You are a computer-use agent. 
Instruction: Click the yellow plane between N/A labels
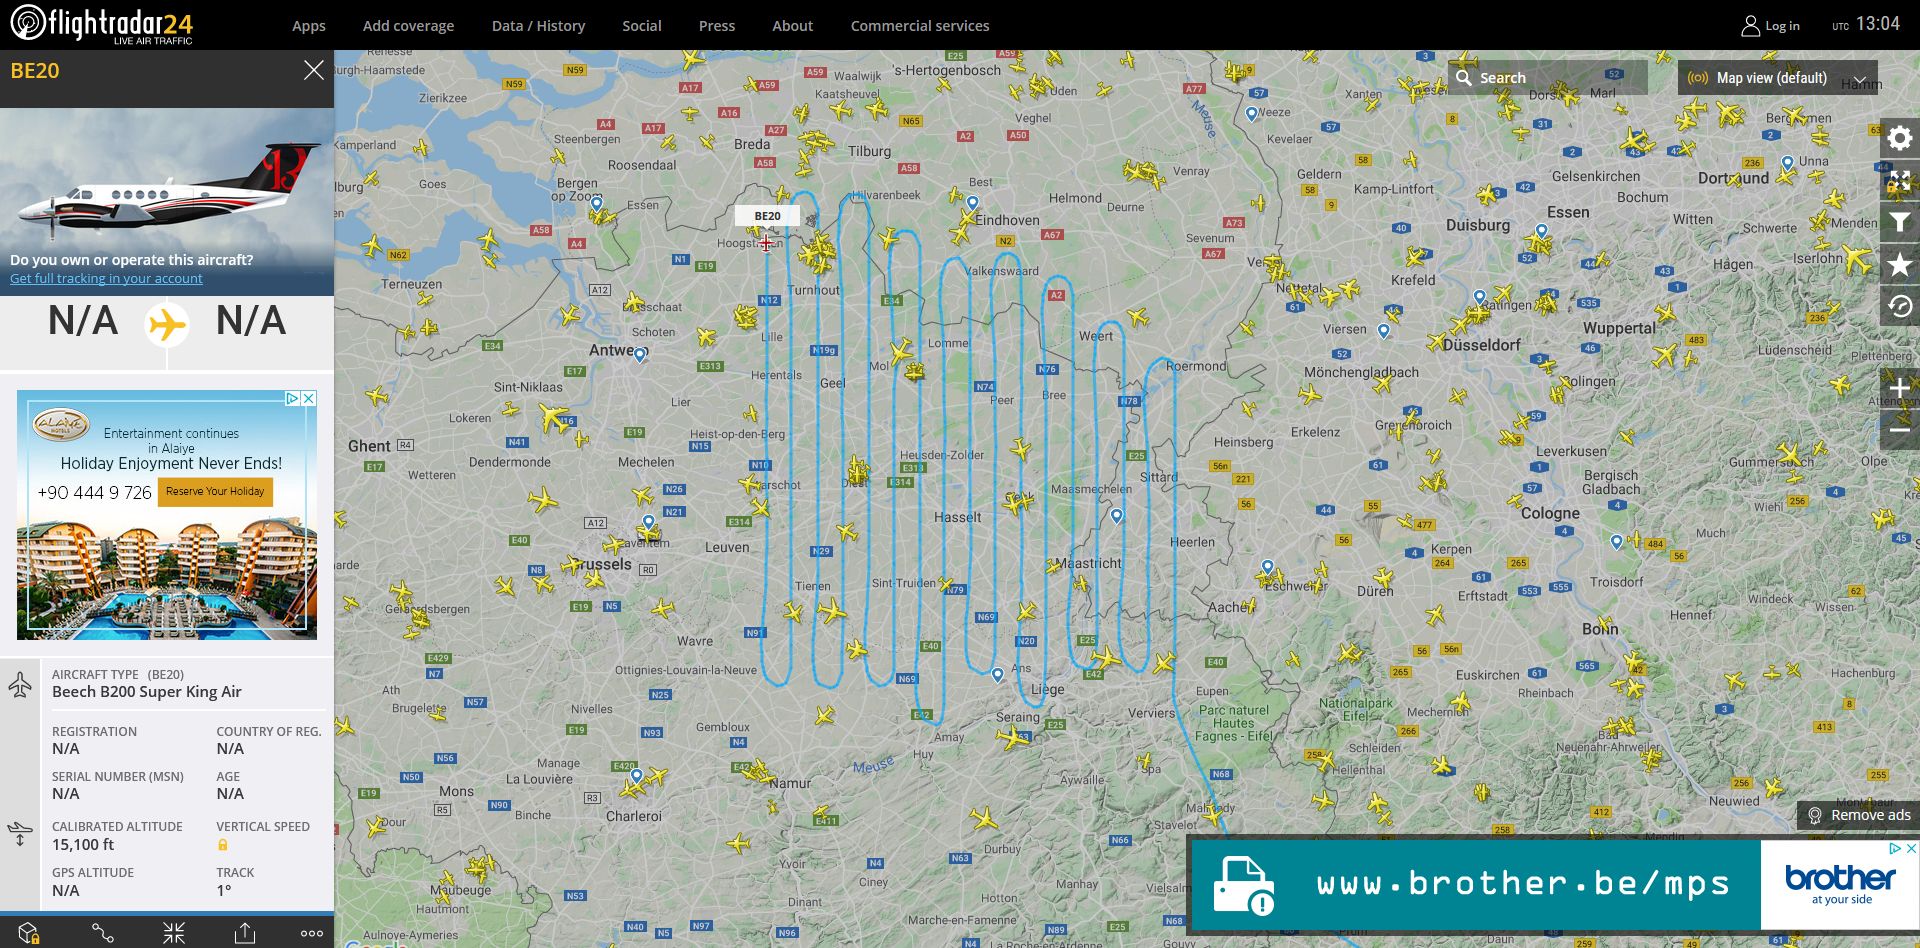pyautogui.click(x=167, y=325)
